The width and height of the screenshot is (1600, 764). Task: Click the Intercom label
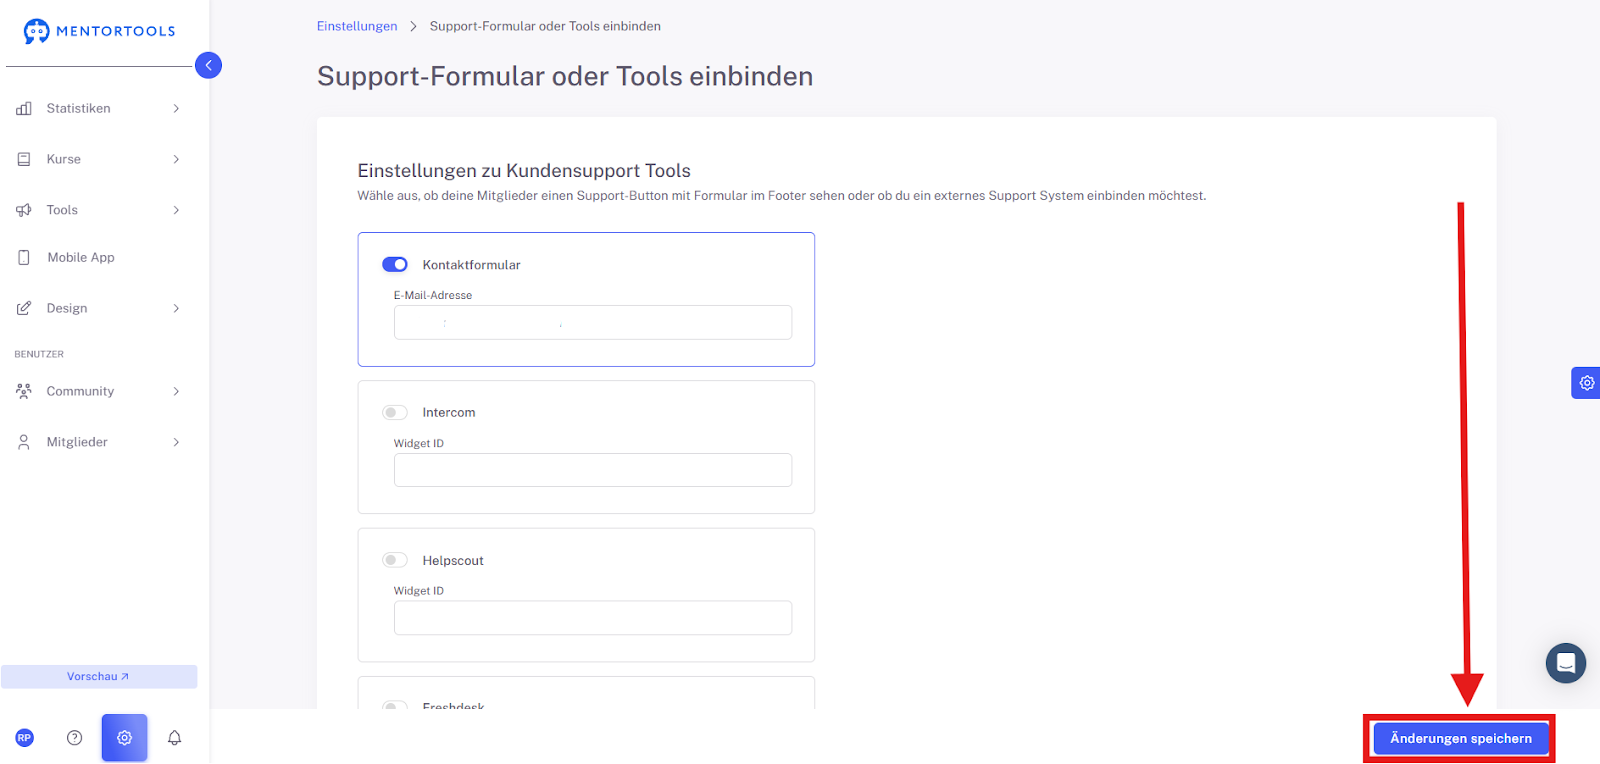tap(449, 413)
